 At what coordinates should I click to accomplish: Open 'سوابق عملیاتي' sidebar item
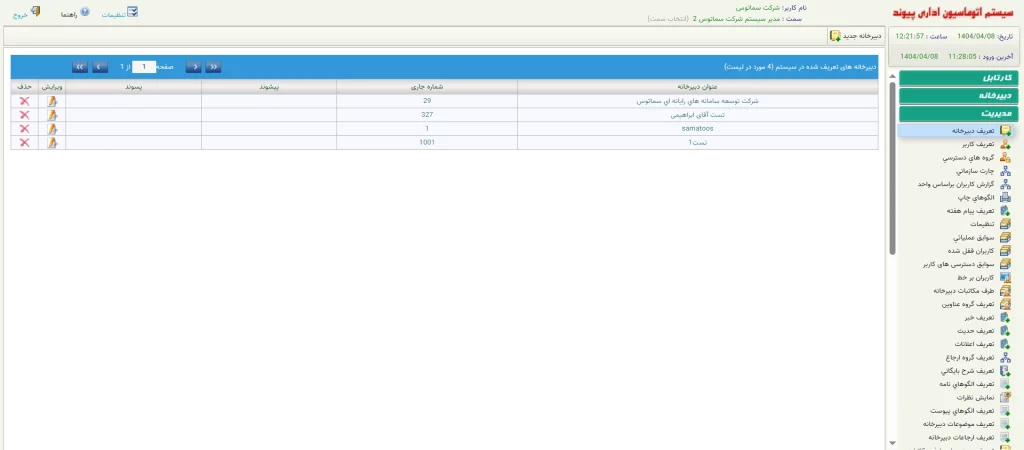click(982, 238)
